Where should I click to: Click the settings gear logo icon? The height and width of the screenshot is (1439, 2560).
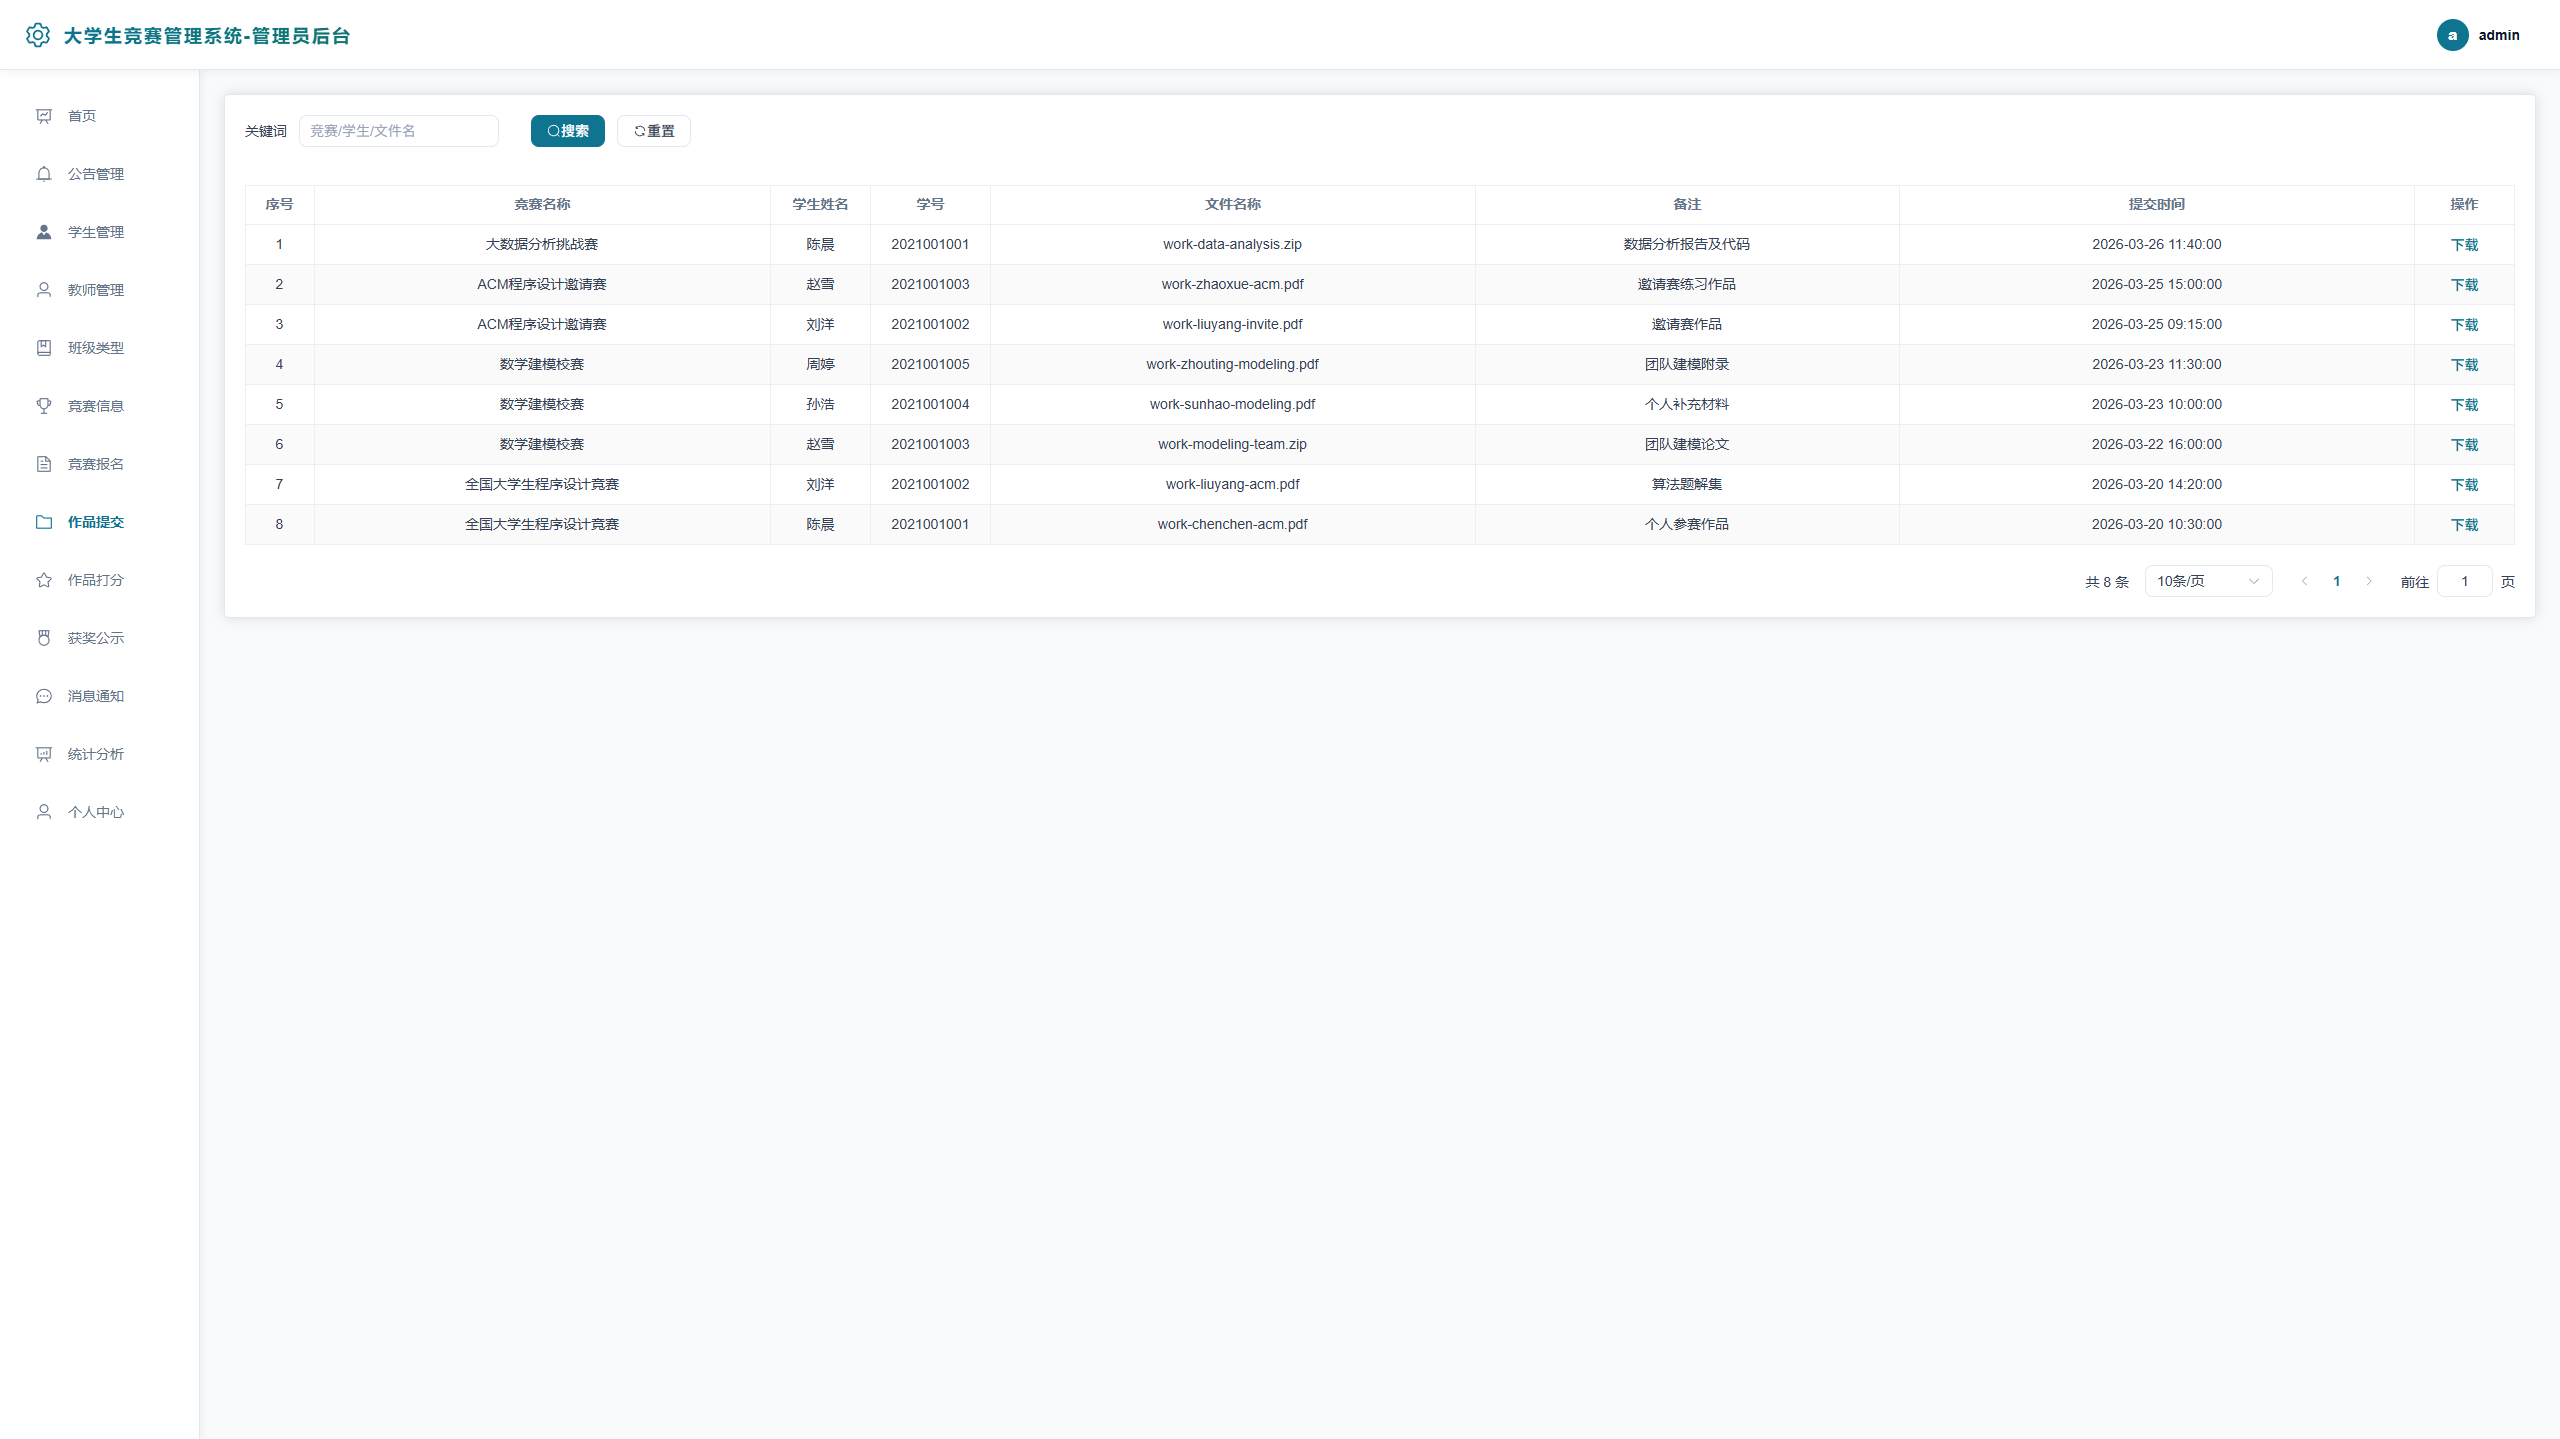pos(38,35)
